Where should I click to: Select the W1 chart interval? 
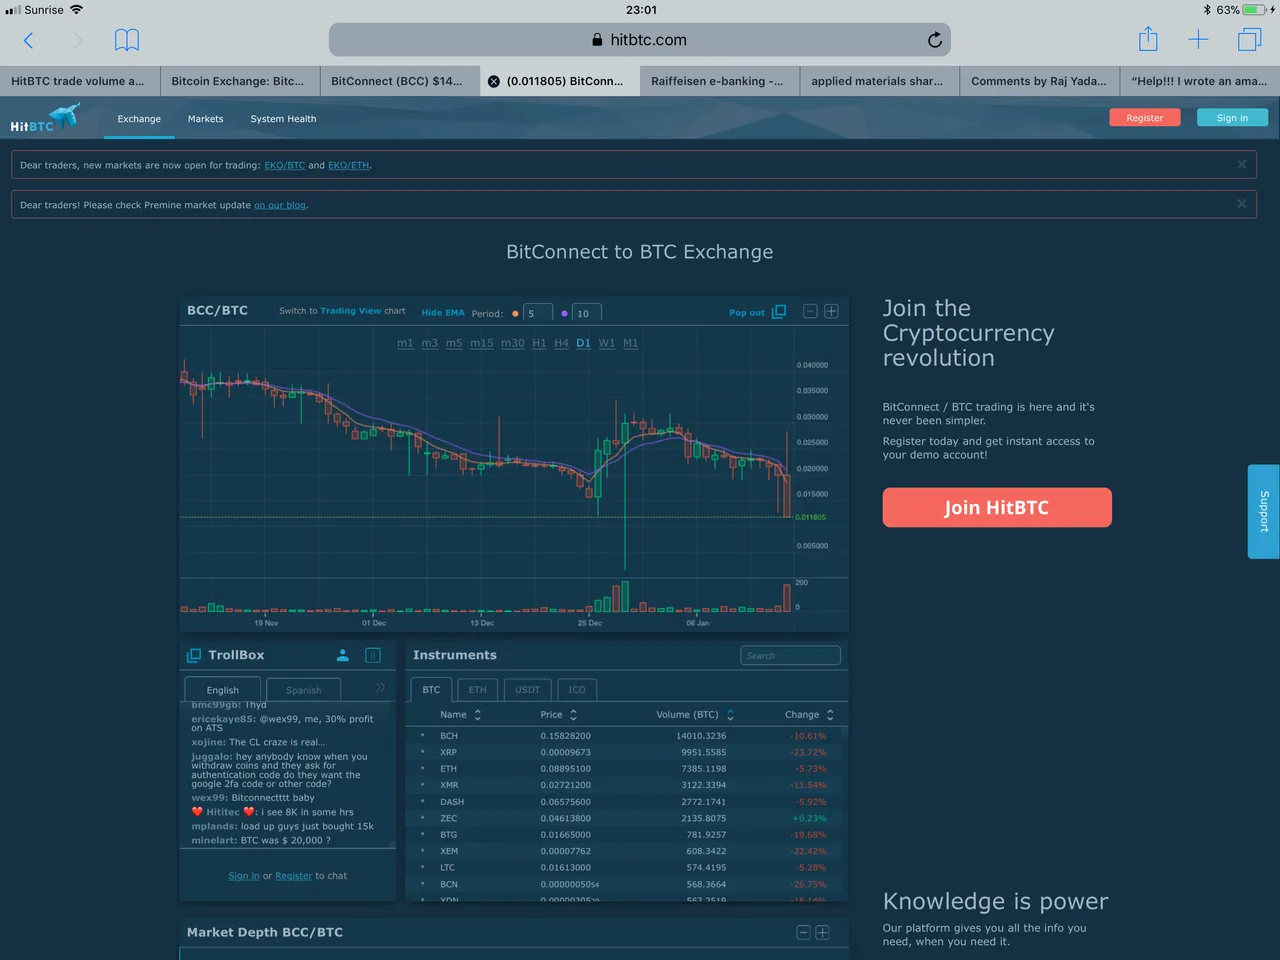pyautogui.click(x=607, y=343)
